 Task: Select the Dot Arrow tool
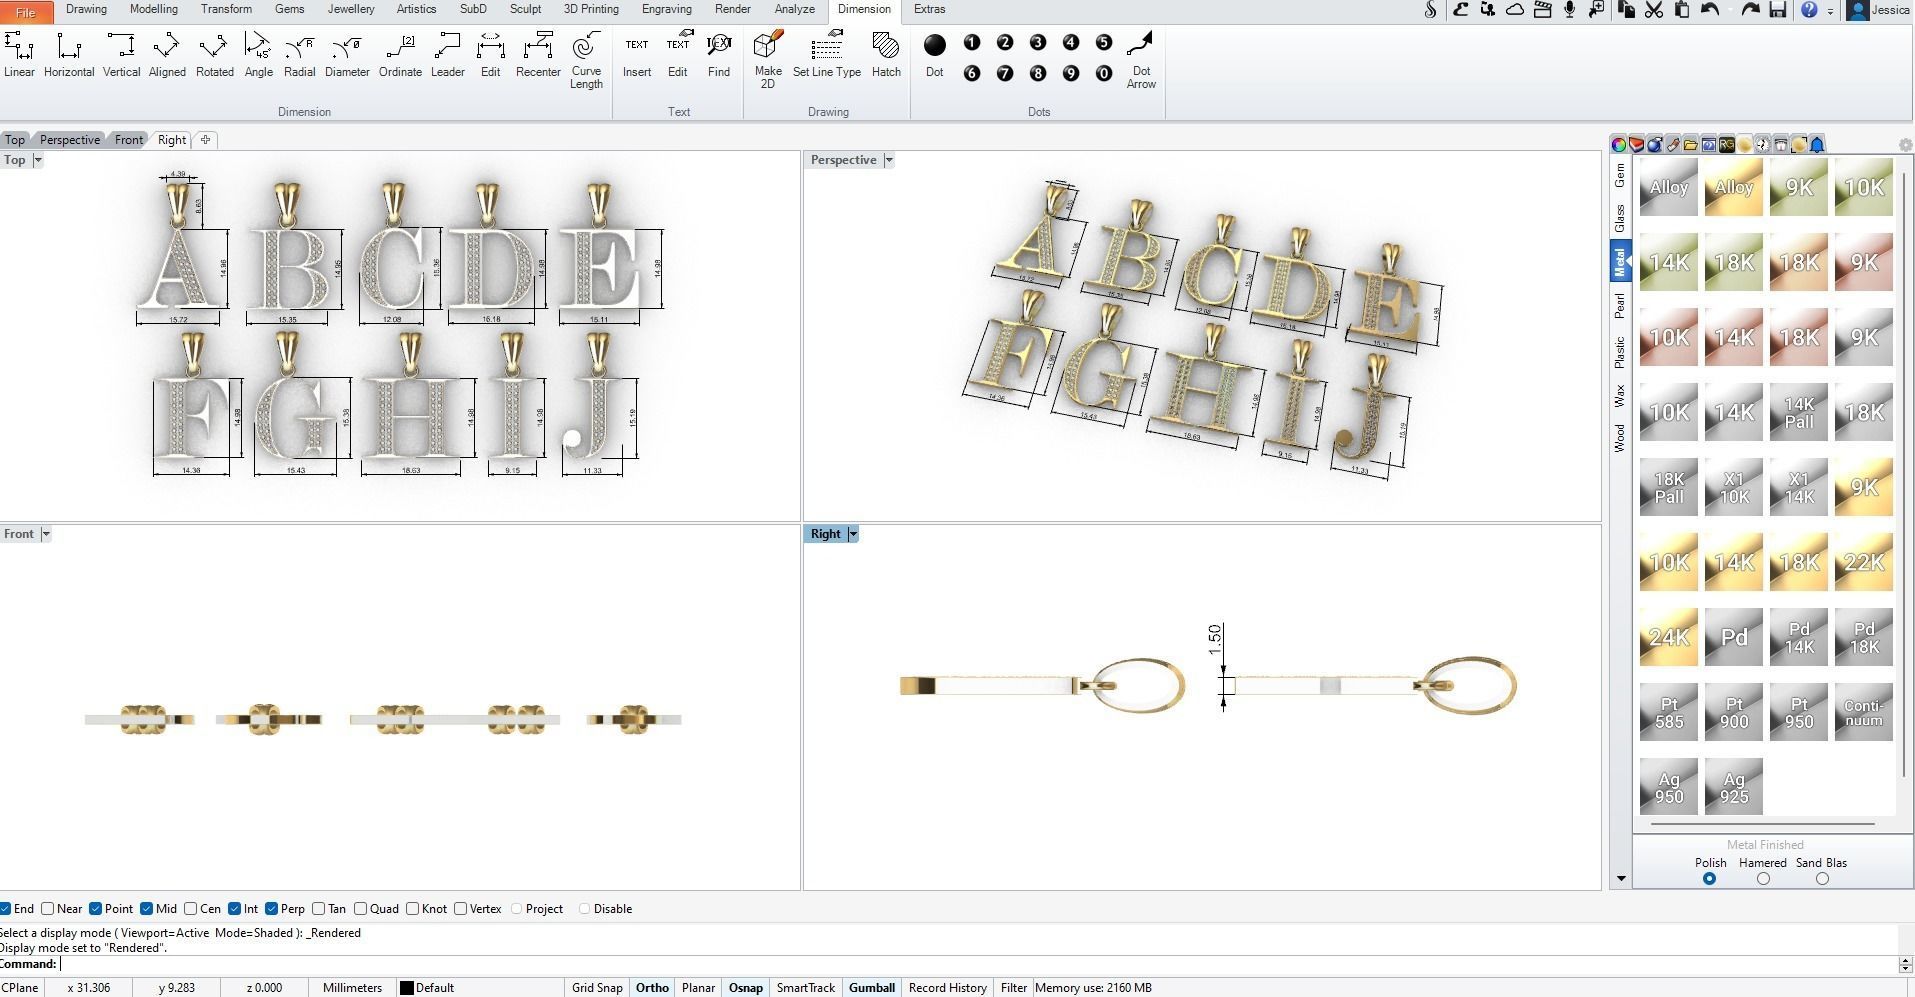click(1141, 61)
